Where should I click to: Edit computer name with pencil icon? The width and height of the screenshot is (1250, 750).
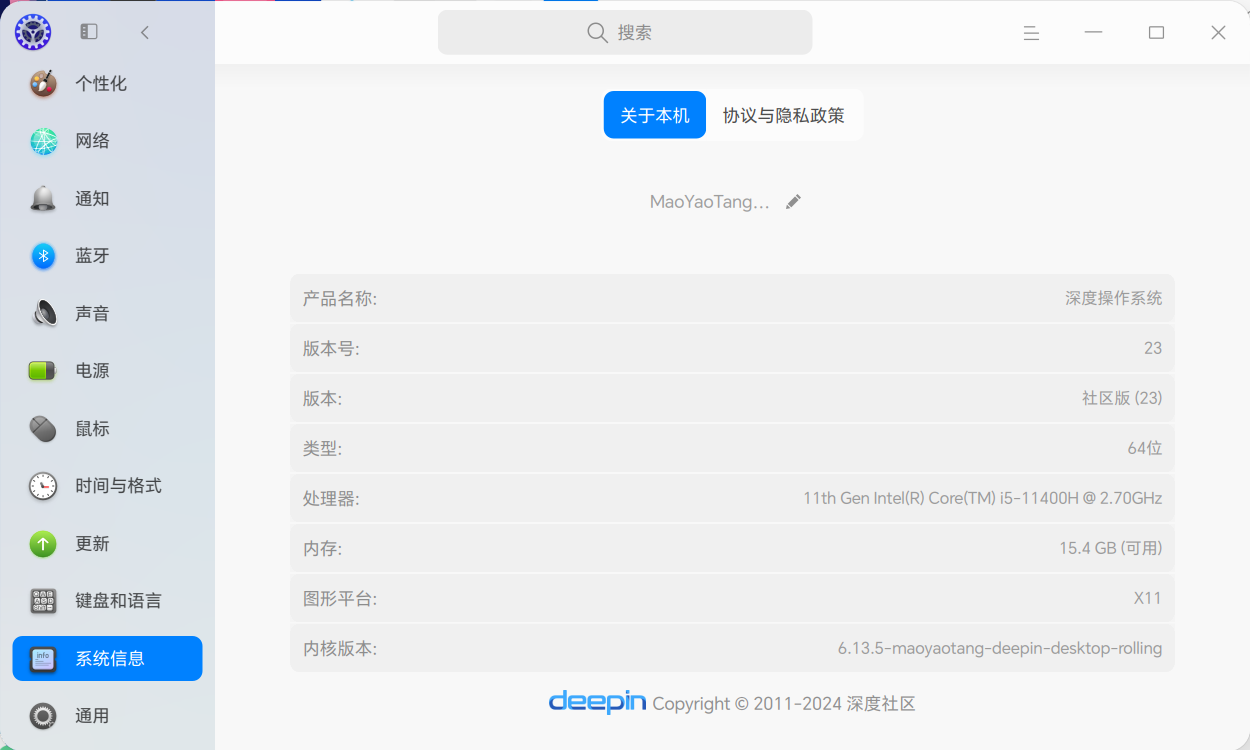[x=793, y=202]
